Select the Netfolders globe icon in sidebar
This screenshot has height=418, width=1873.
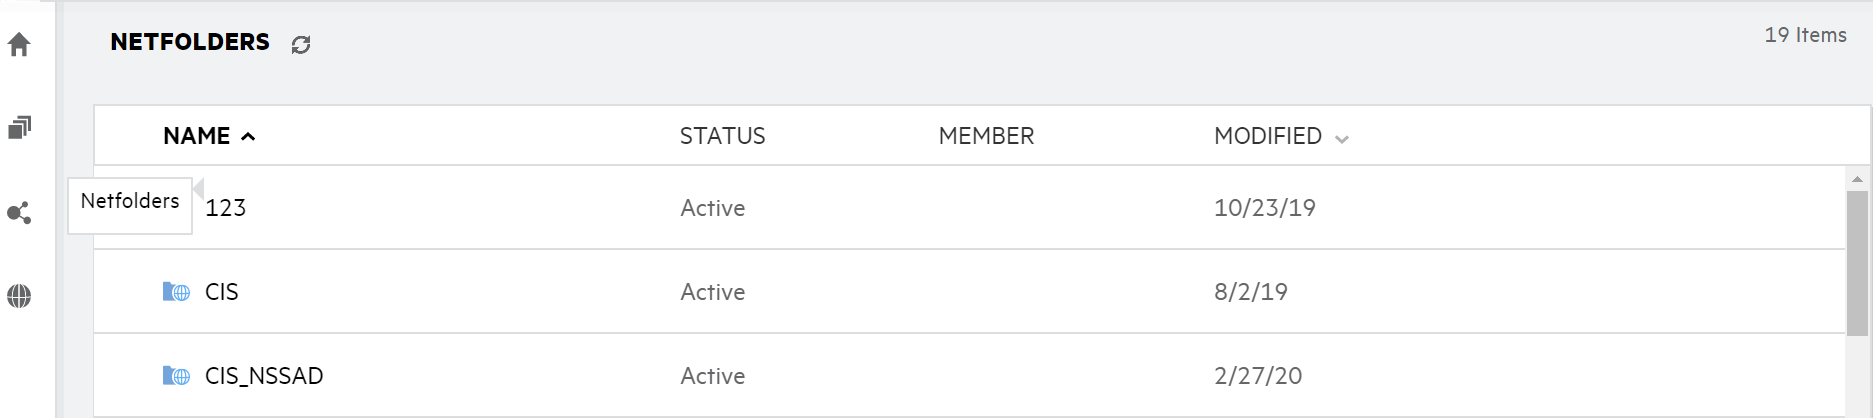click(x=19, y=296)
